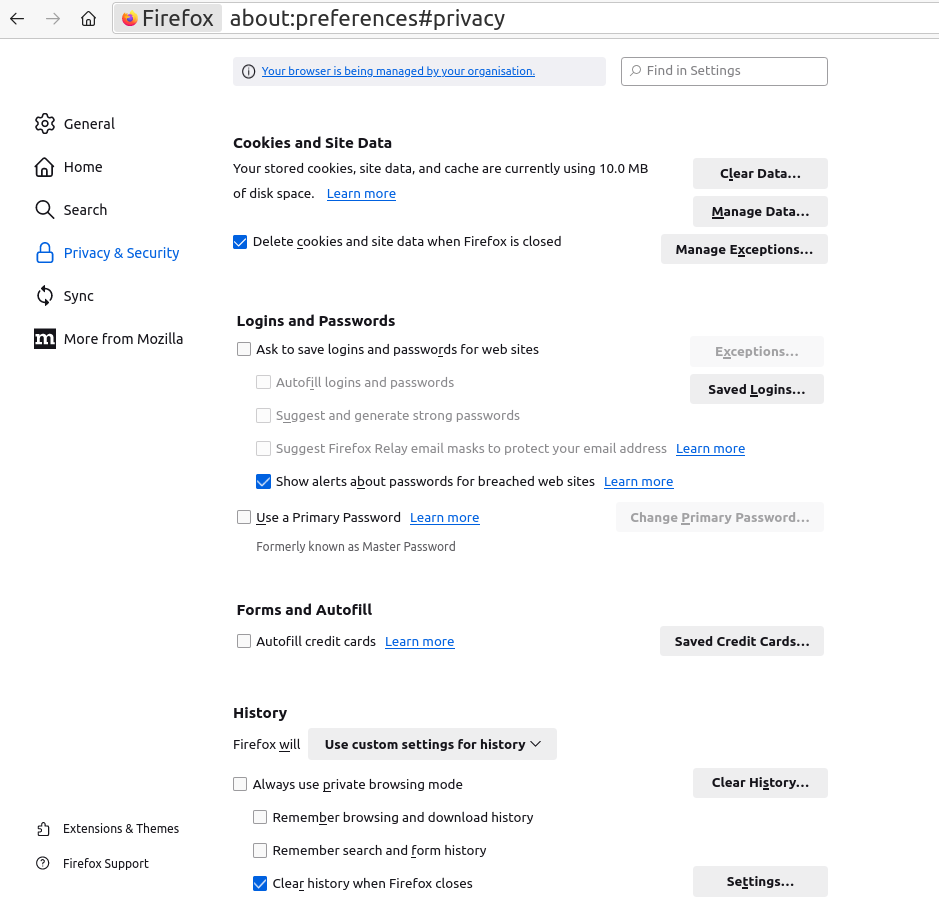Open the browser managed by organisation link
Viewport: 939px width, 904px height.
click(398, 71)
